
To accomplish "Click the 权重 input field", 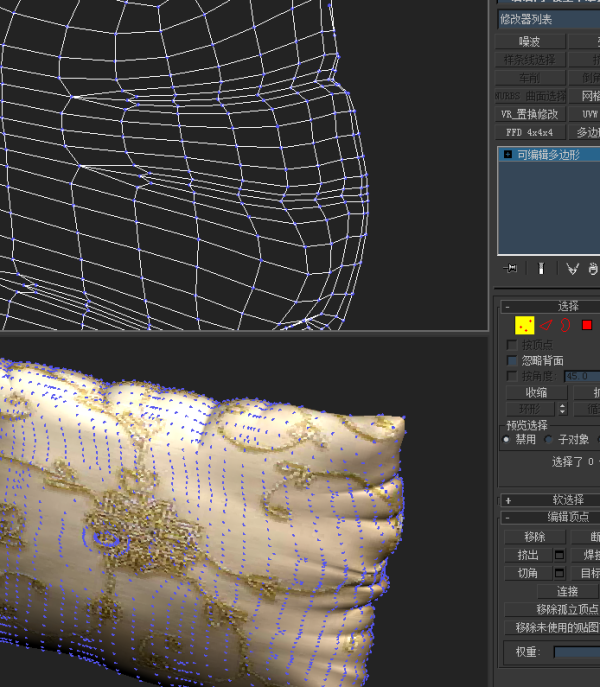I will pyautogui.click(x=577, y=652).
